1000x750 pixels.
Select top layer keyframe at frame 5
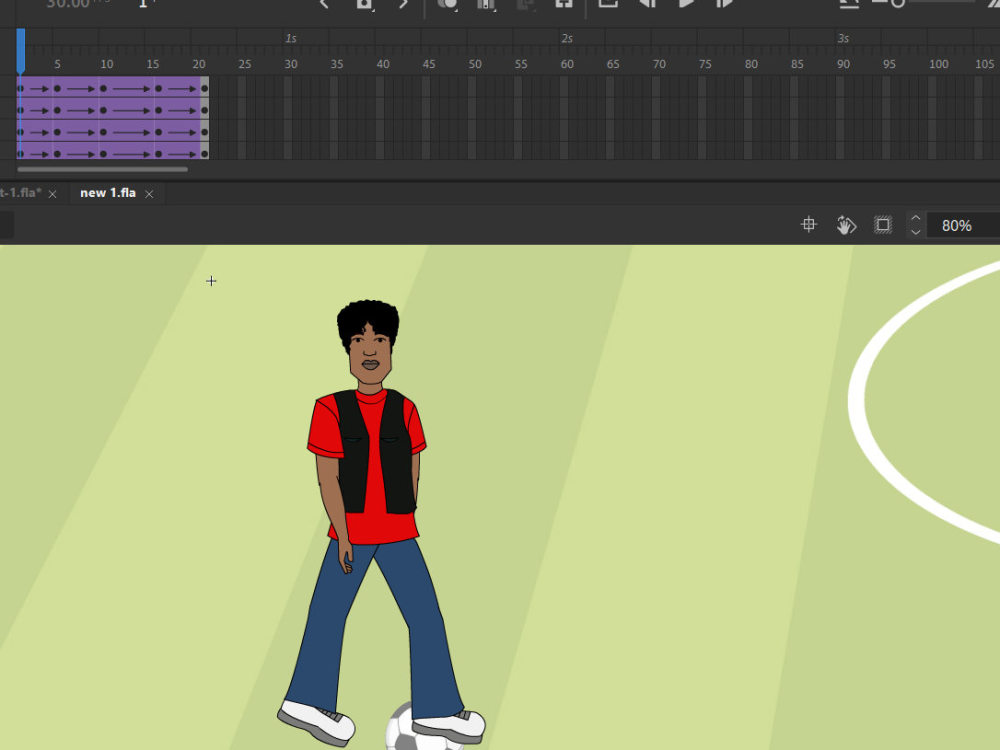[57, 89]
